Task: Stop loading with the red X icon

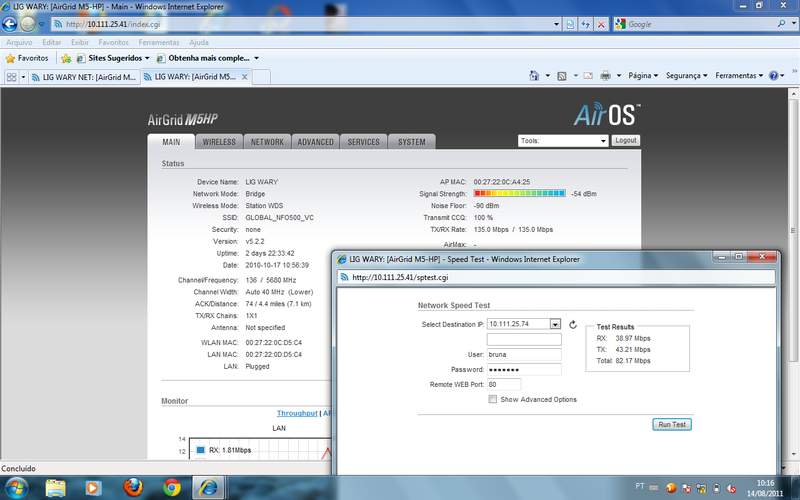Action: click(x=602, y=24)
